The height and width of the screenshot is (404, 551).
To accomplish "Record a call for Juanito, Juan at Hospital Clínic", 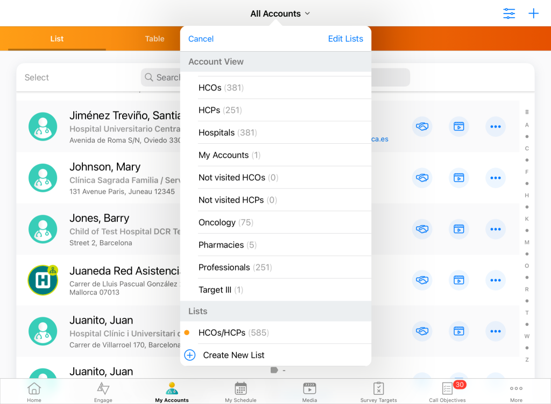I will coord(422,331).
